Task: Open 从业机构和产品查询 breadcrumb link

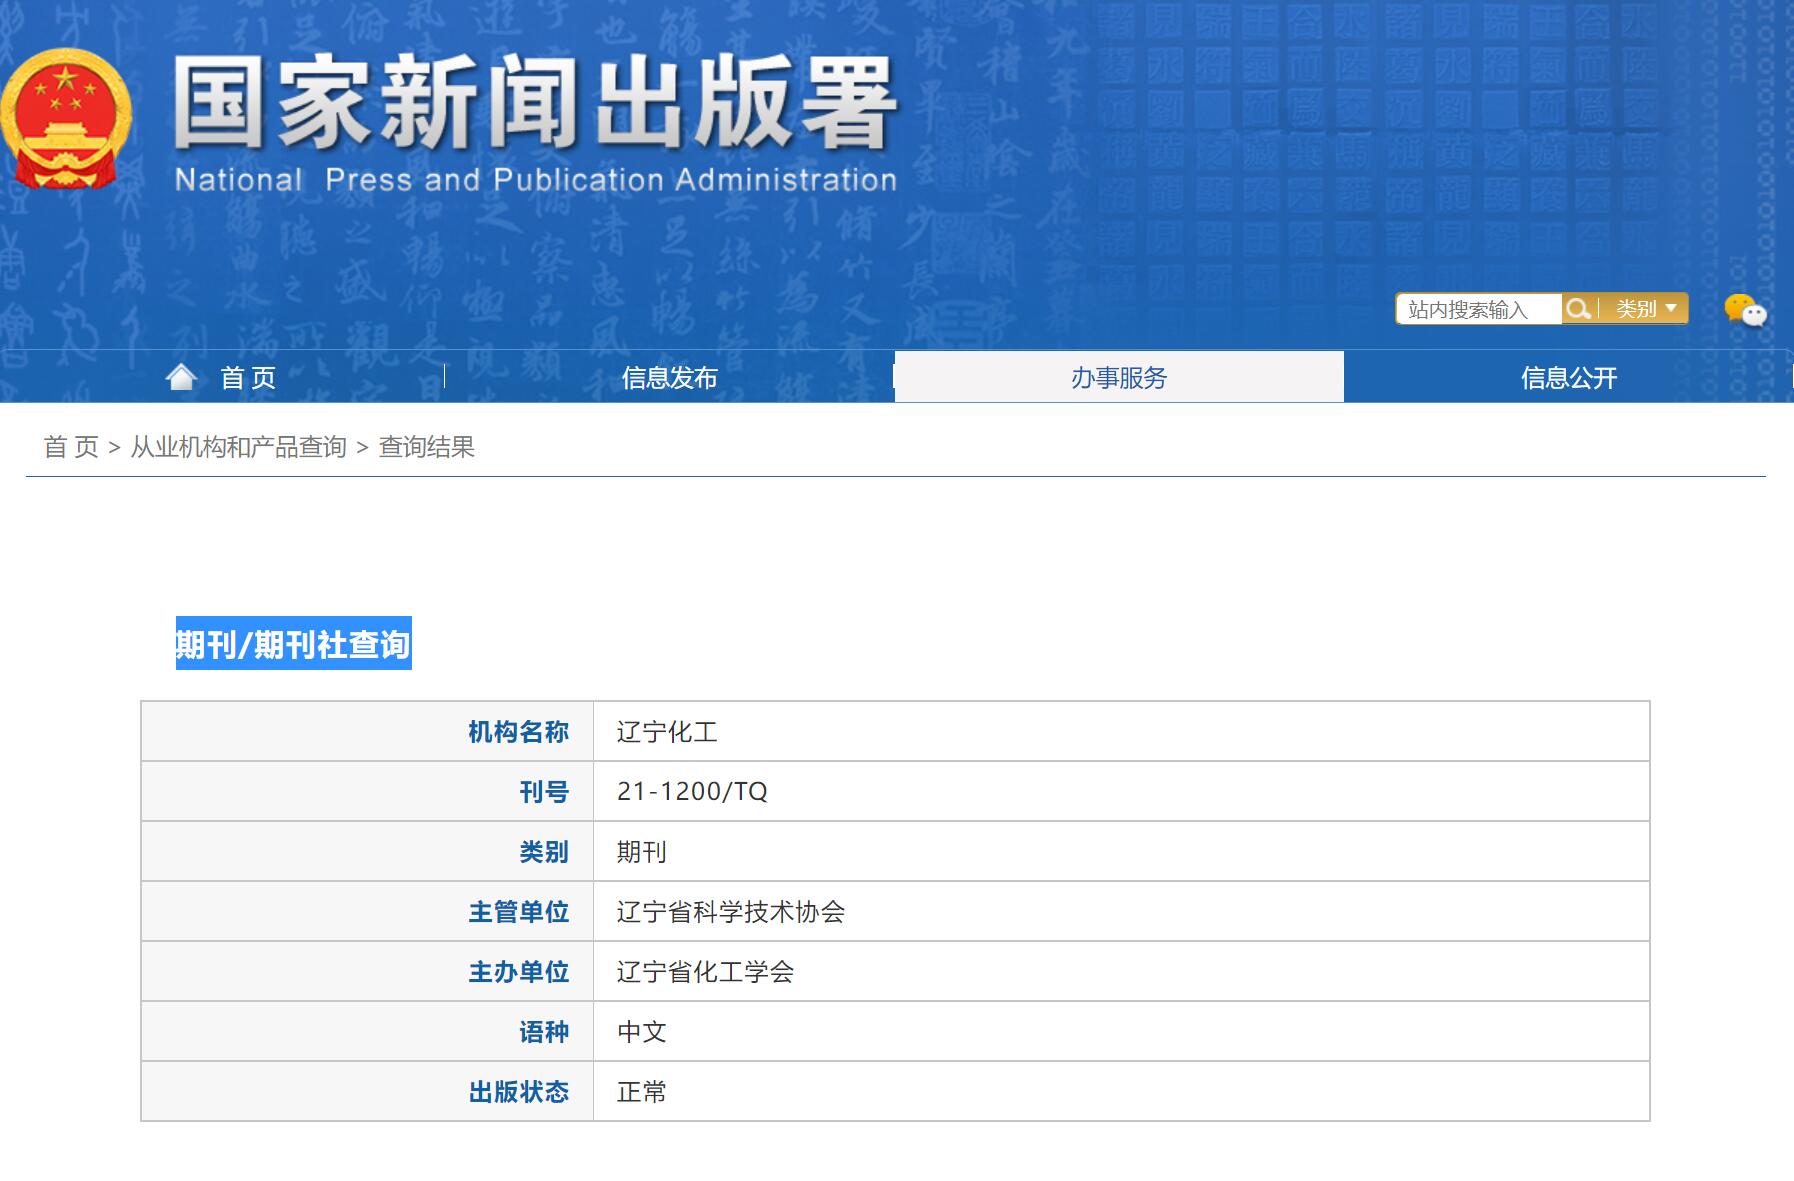Action: click(238, 447)
